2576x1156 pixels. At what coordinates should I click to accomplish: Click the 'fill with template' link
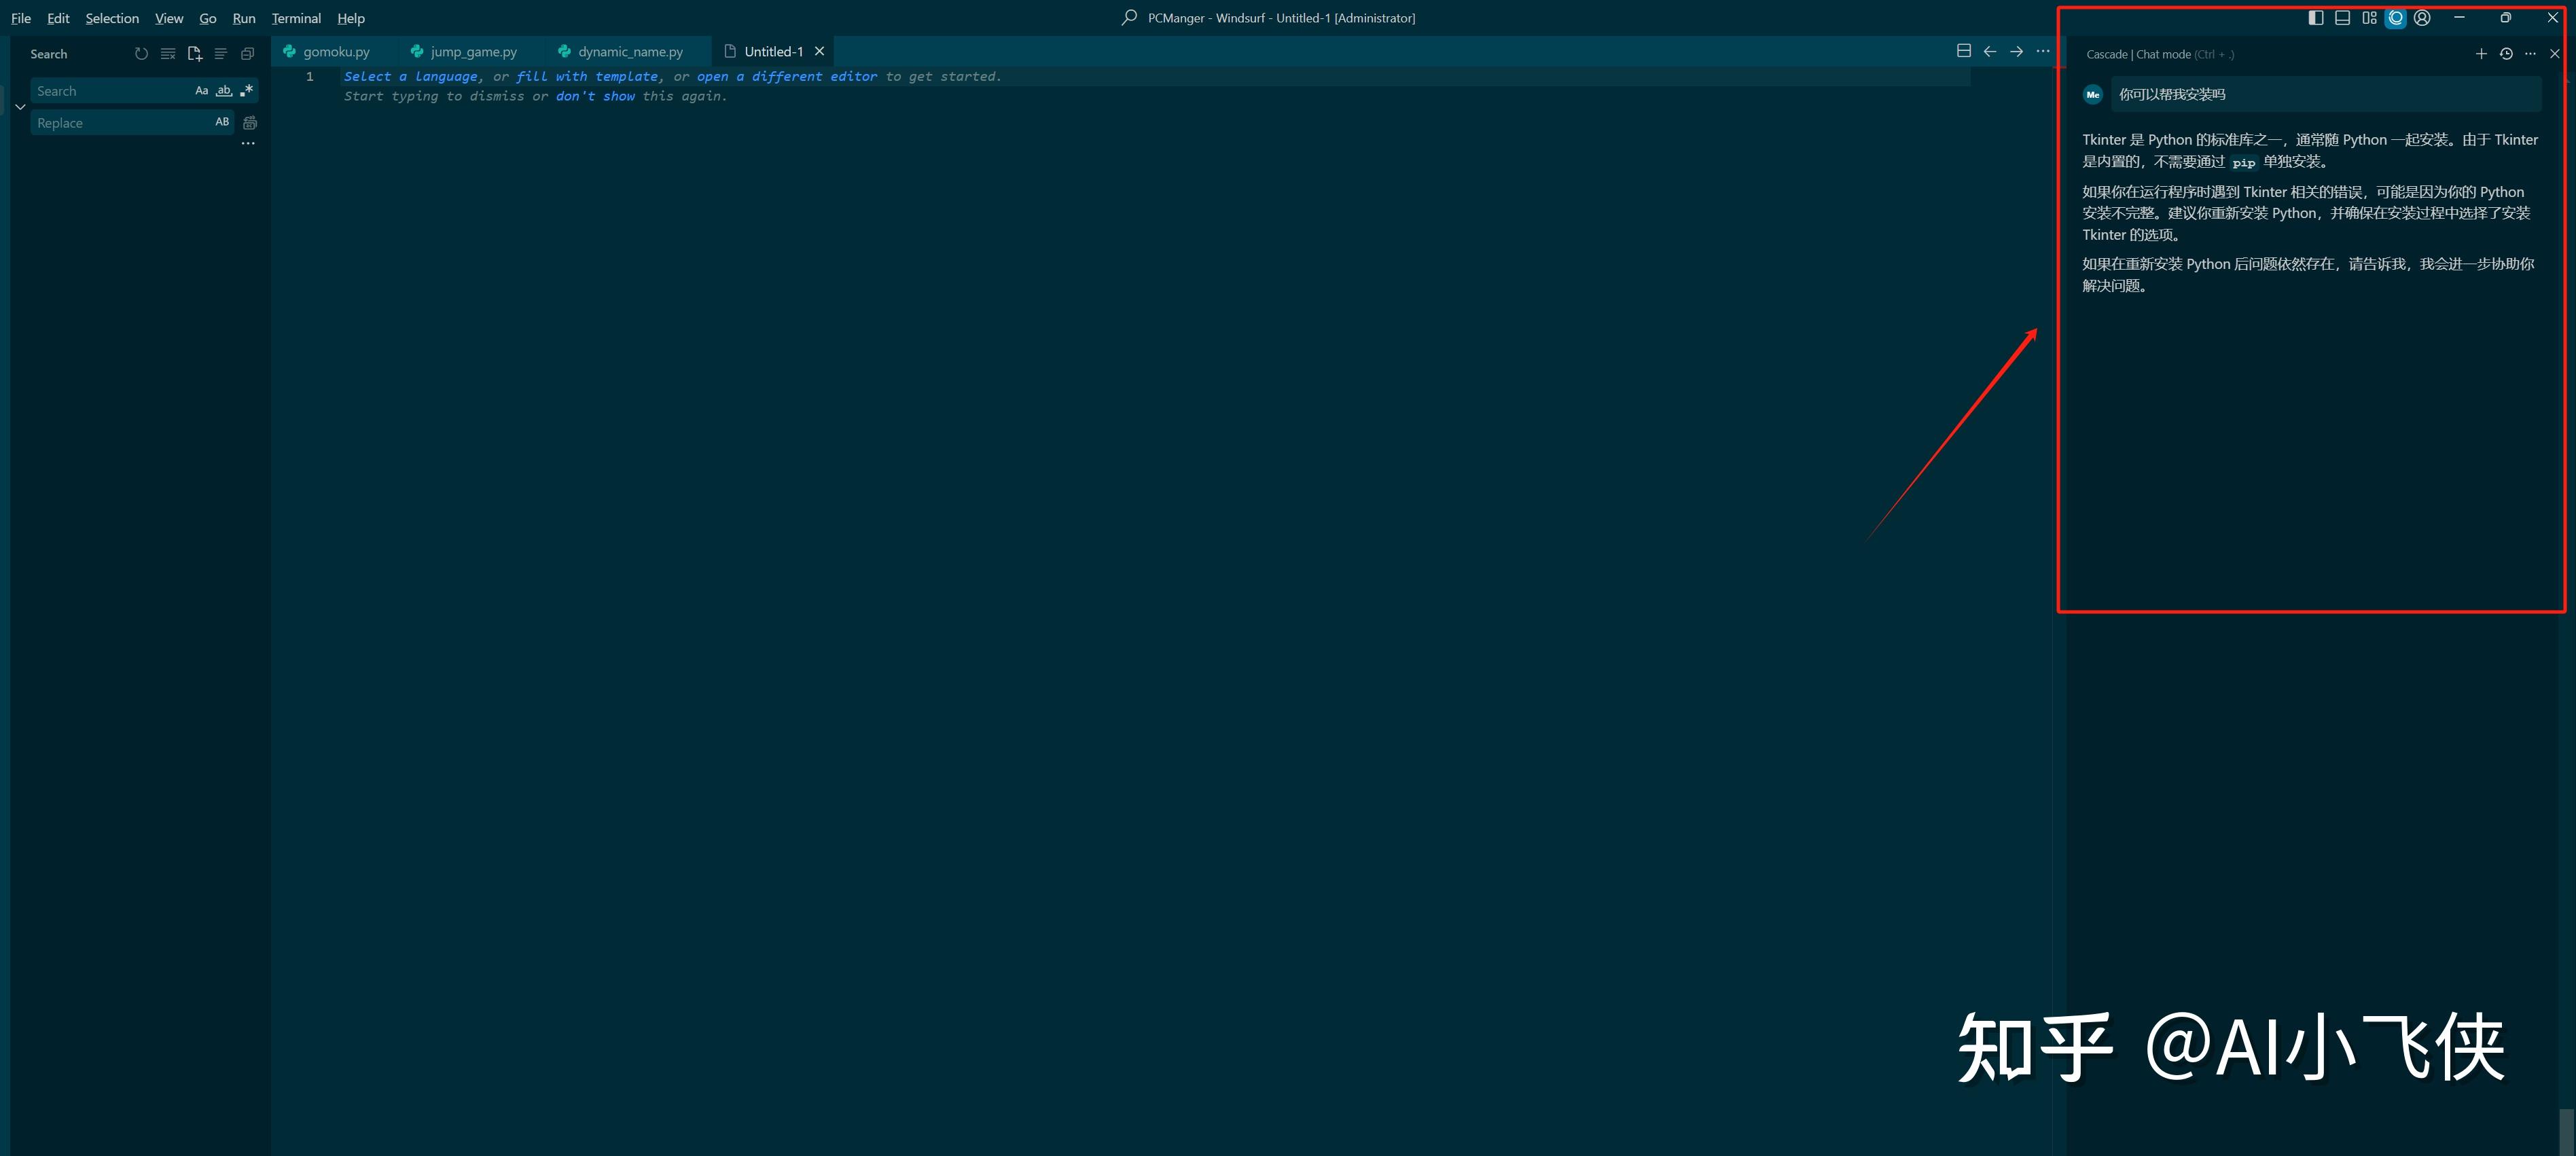[x=587, y=77]
